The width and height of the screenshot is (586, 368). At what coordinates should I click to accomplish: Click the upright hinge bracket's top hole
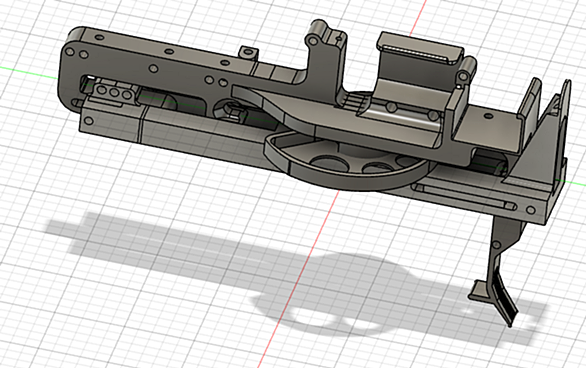coord(312,40)
